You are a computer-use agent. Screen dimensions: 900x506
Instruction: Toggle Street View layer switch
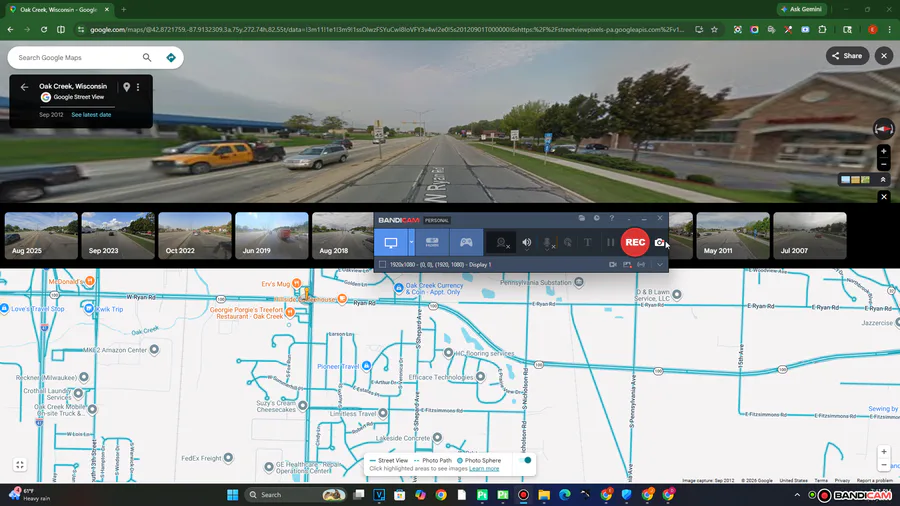pos(525,460)
